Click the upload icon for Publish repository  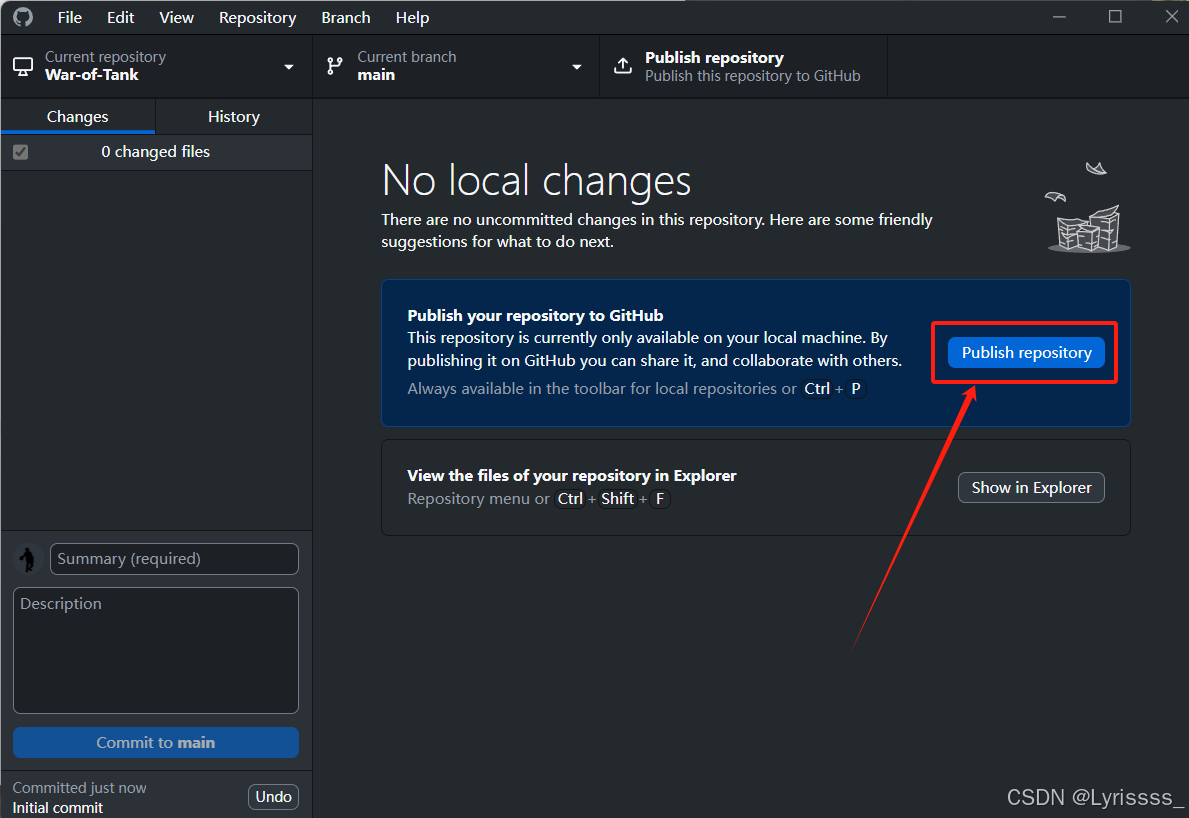623,66
